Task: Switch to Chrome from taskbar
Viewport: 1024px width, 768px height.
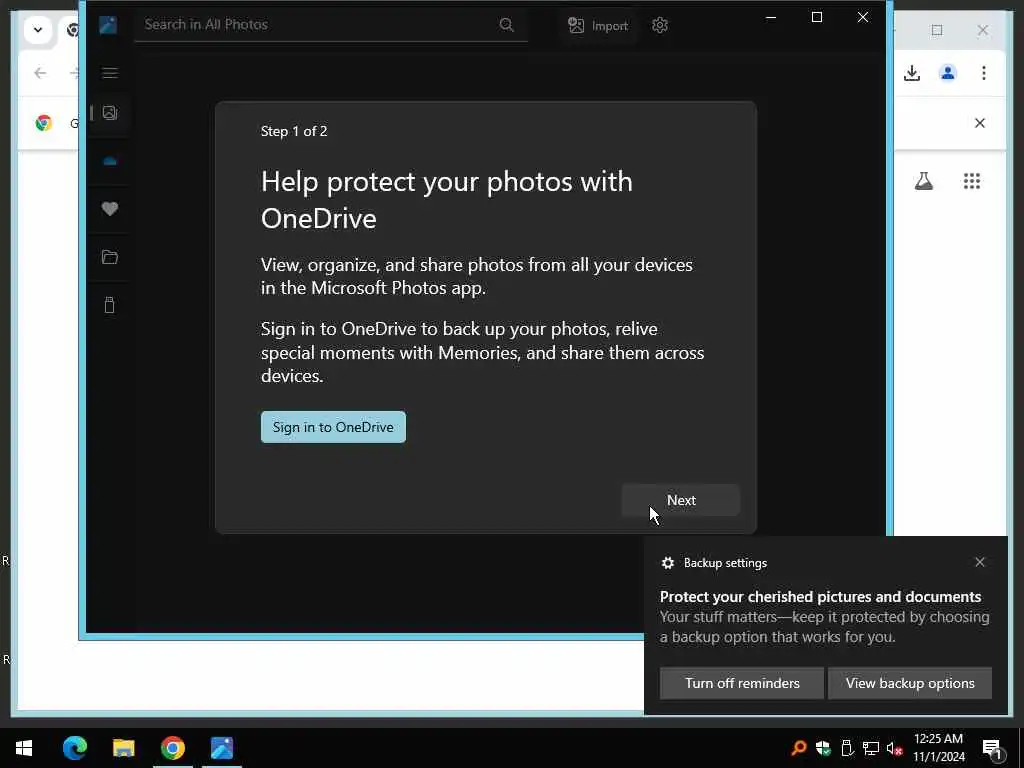Action: click(172, 748)
